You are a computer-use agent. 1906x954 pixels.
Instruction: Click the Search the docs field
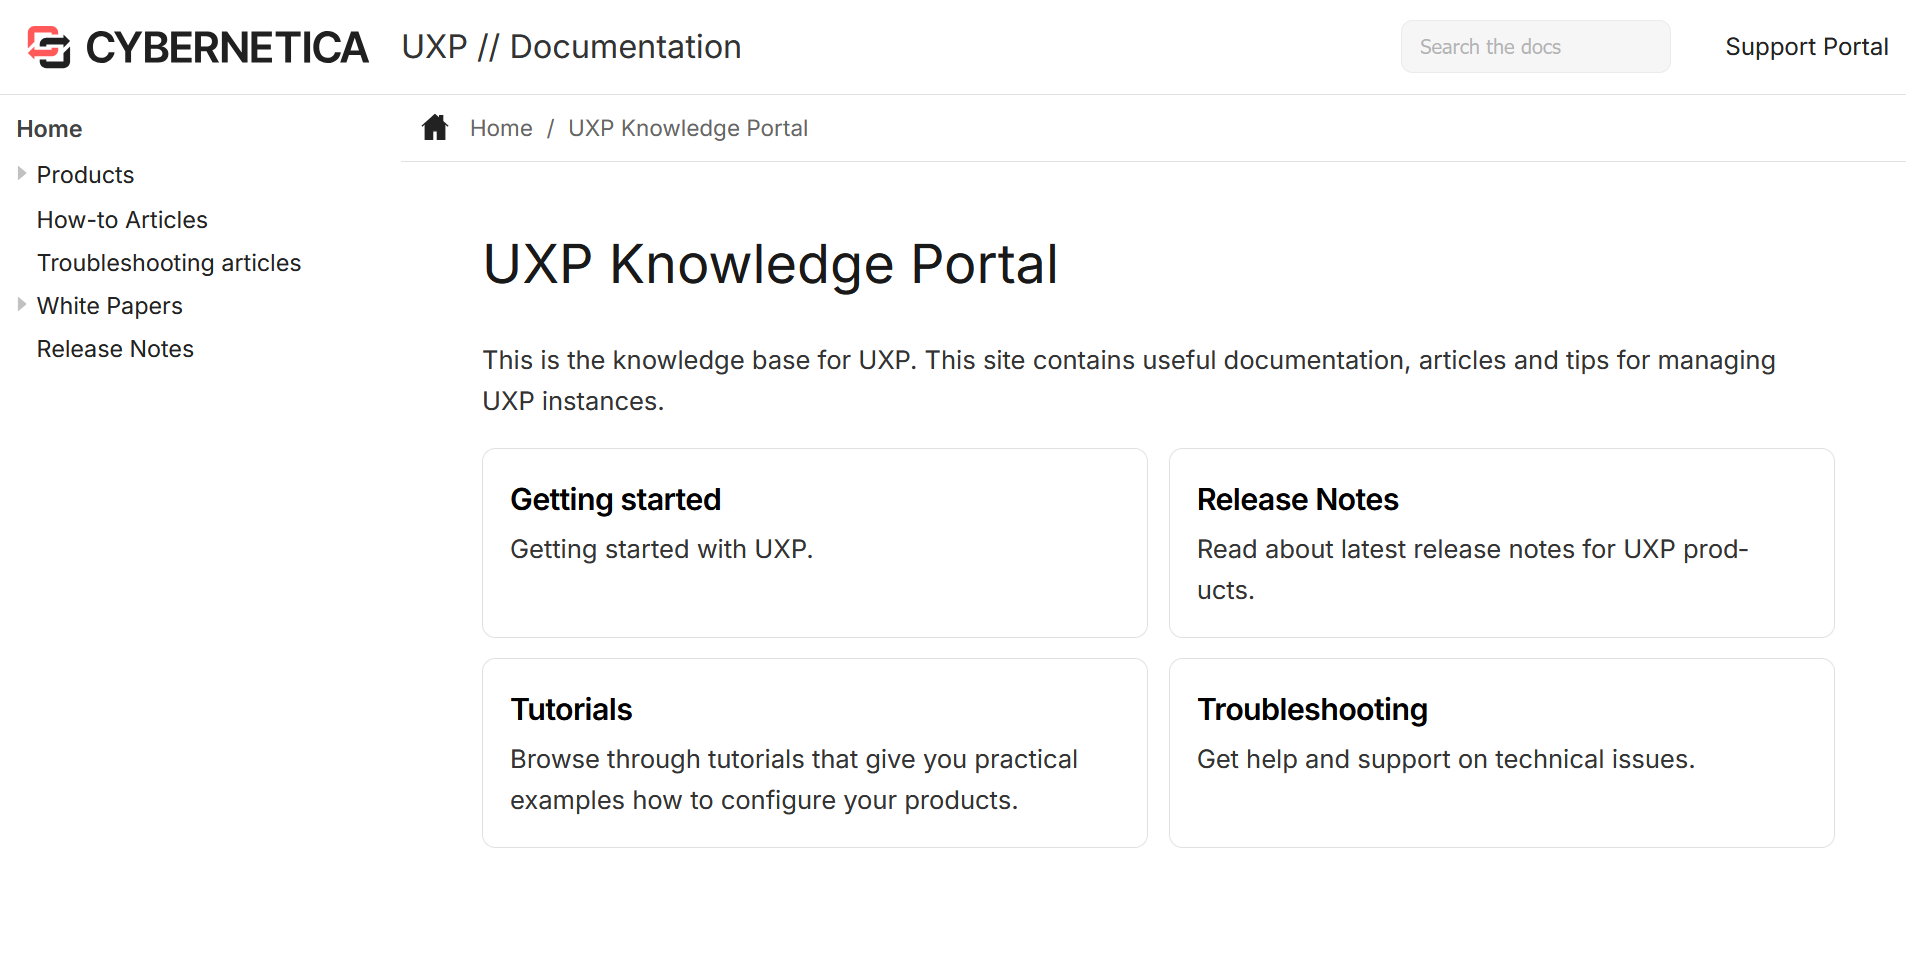(x=1535, y=47)
